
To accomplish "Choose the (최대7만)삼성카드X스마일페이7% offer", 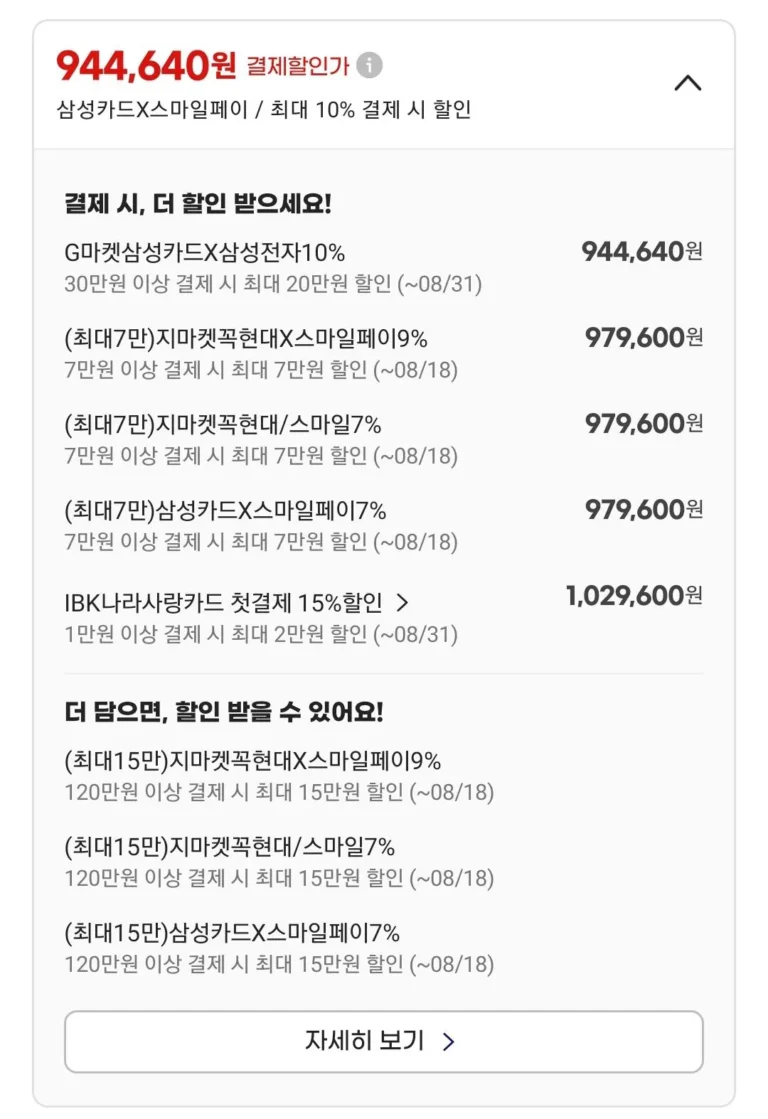I will [x=383, y=526].
